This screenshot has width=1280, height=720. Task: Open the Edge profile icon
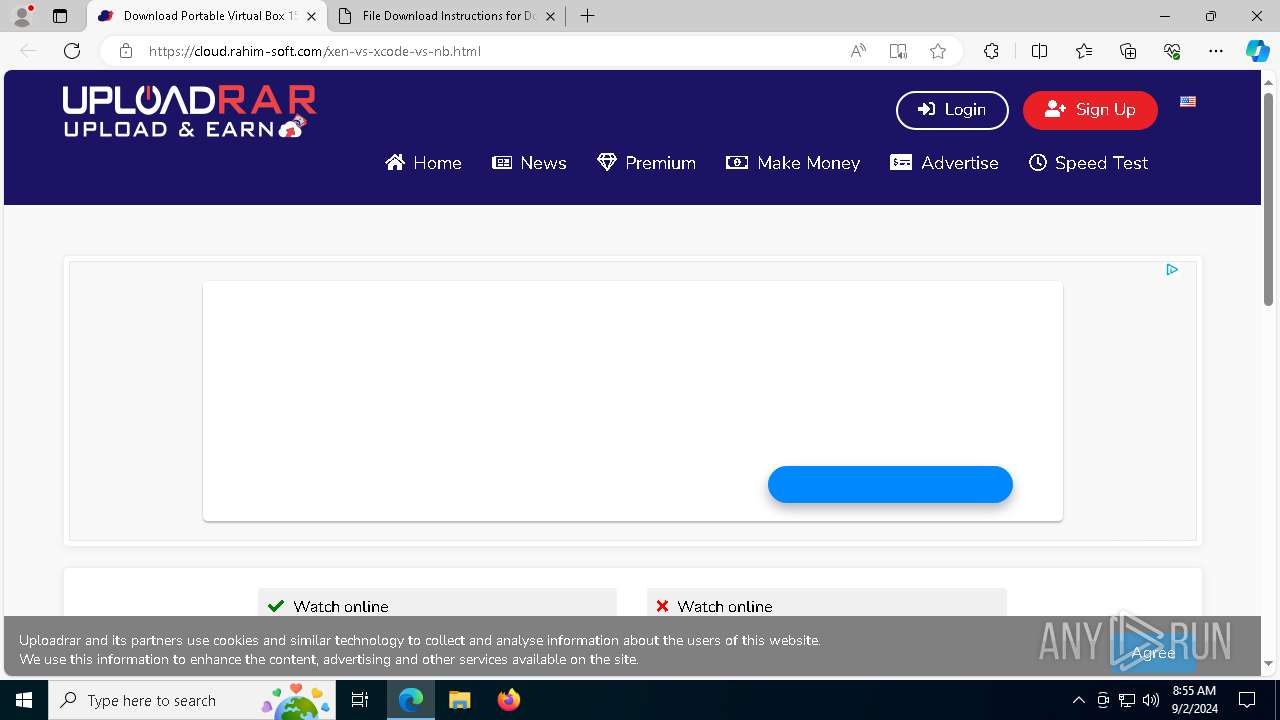point(22,16)
